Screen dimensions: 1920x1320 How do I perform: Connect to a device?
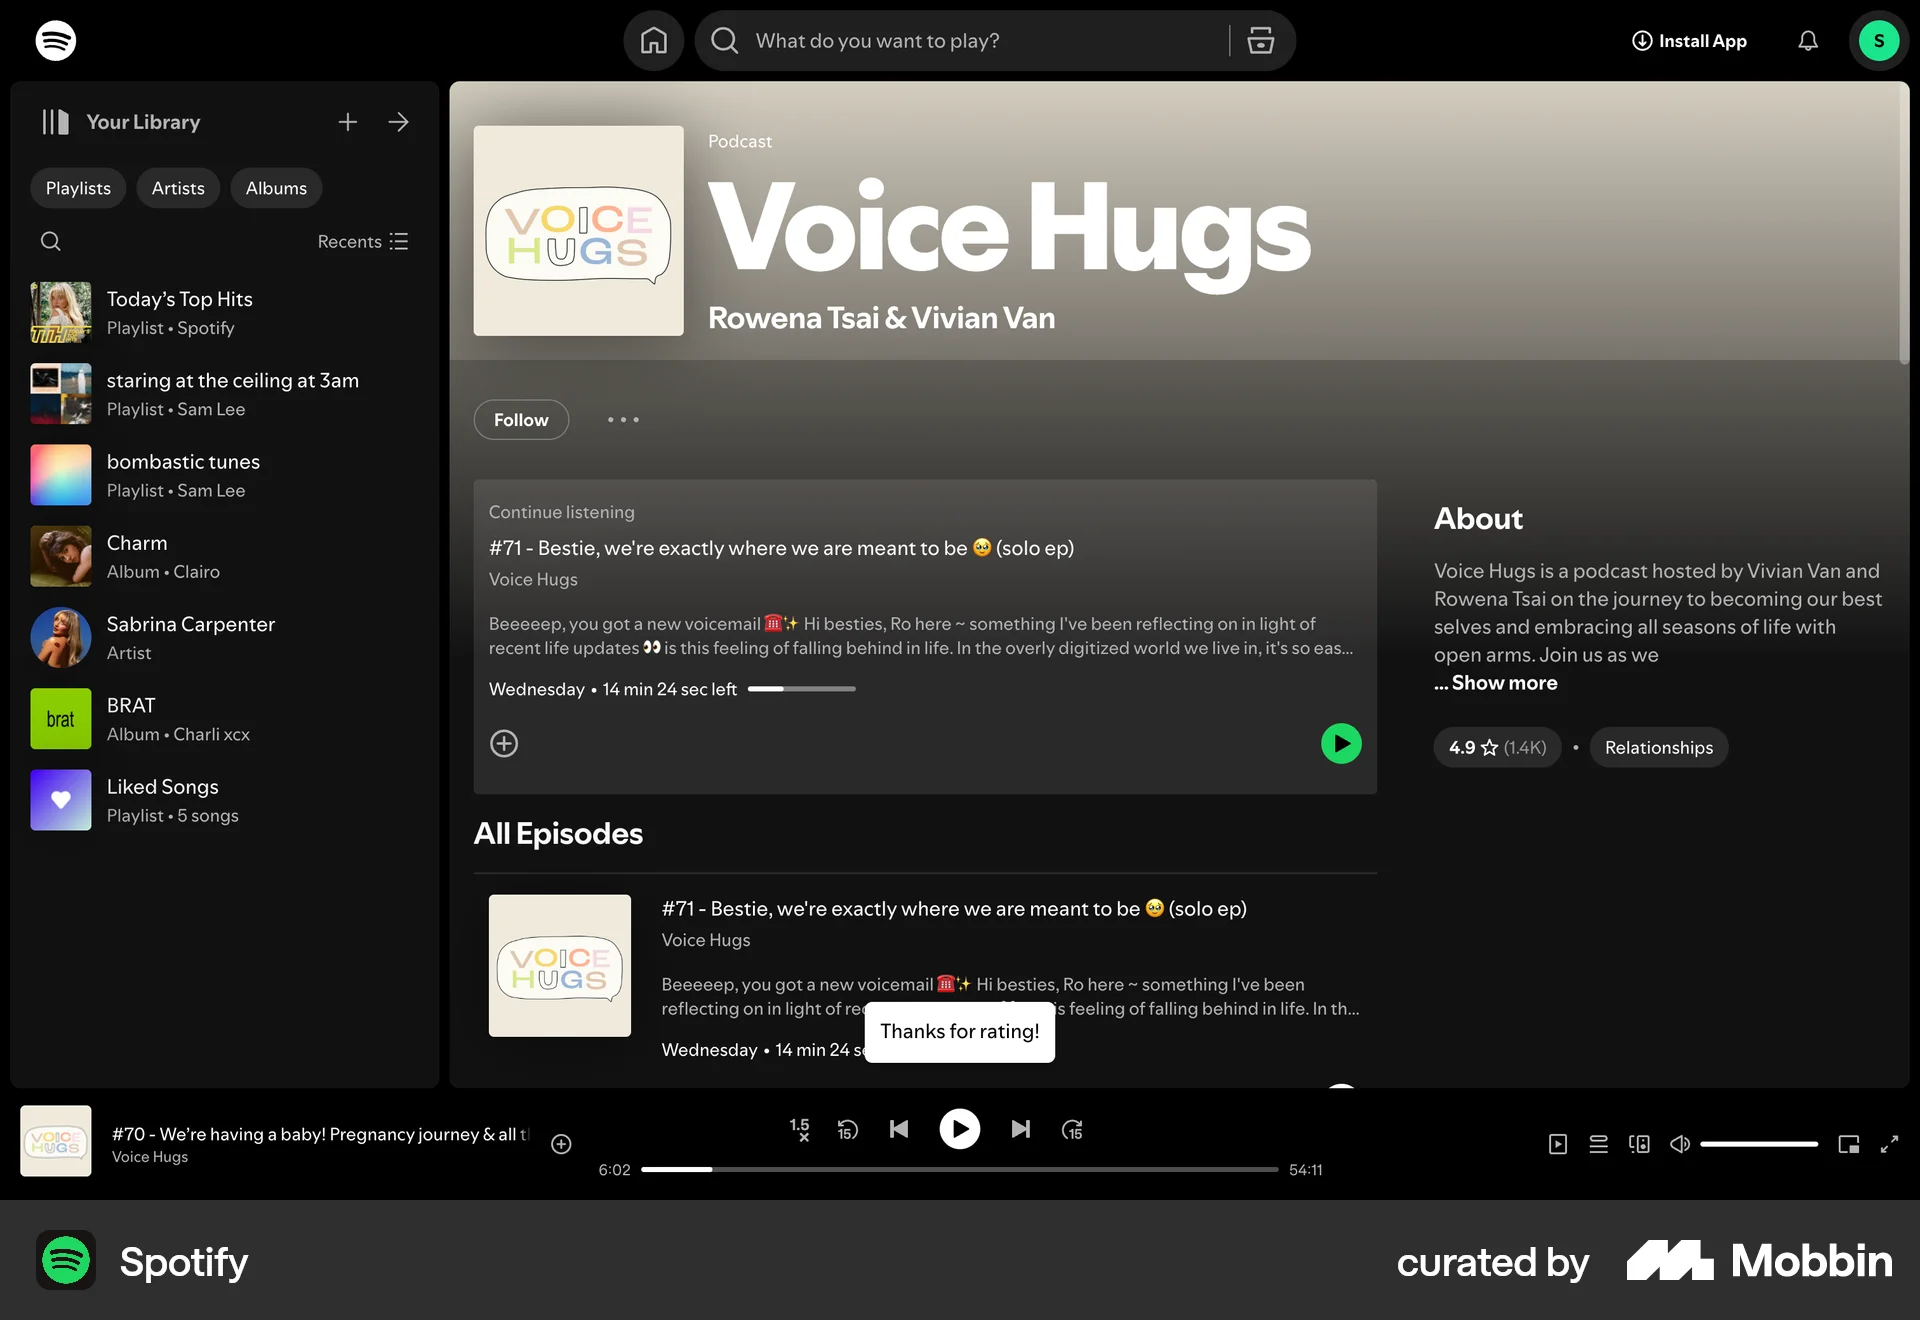pyautogui.click(x=1639, y=1144)
